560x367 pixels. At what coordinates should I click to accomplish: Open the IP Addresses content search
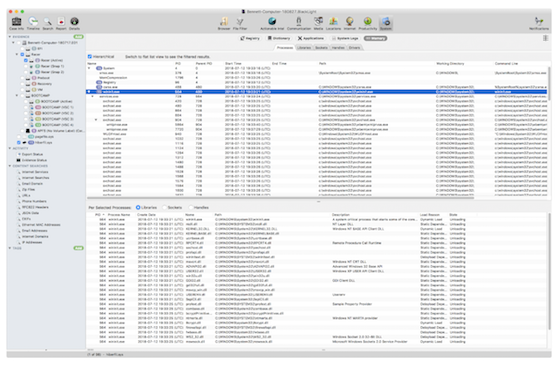coord(32,242)
